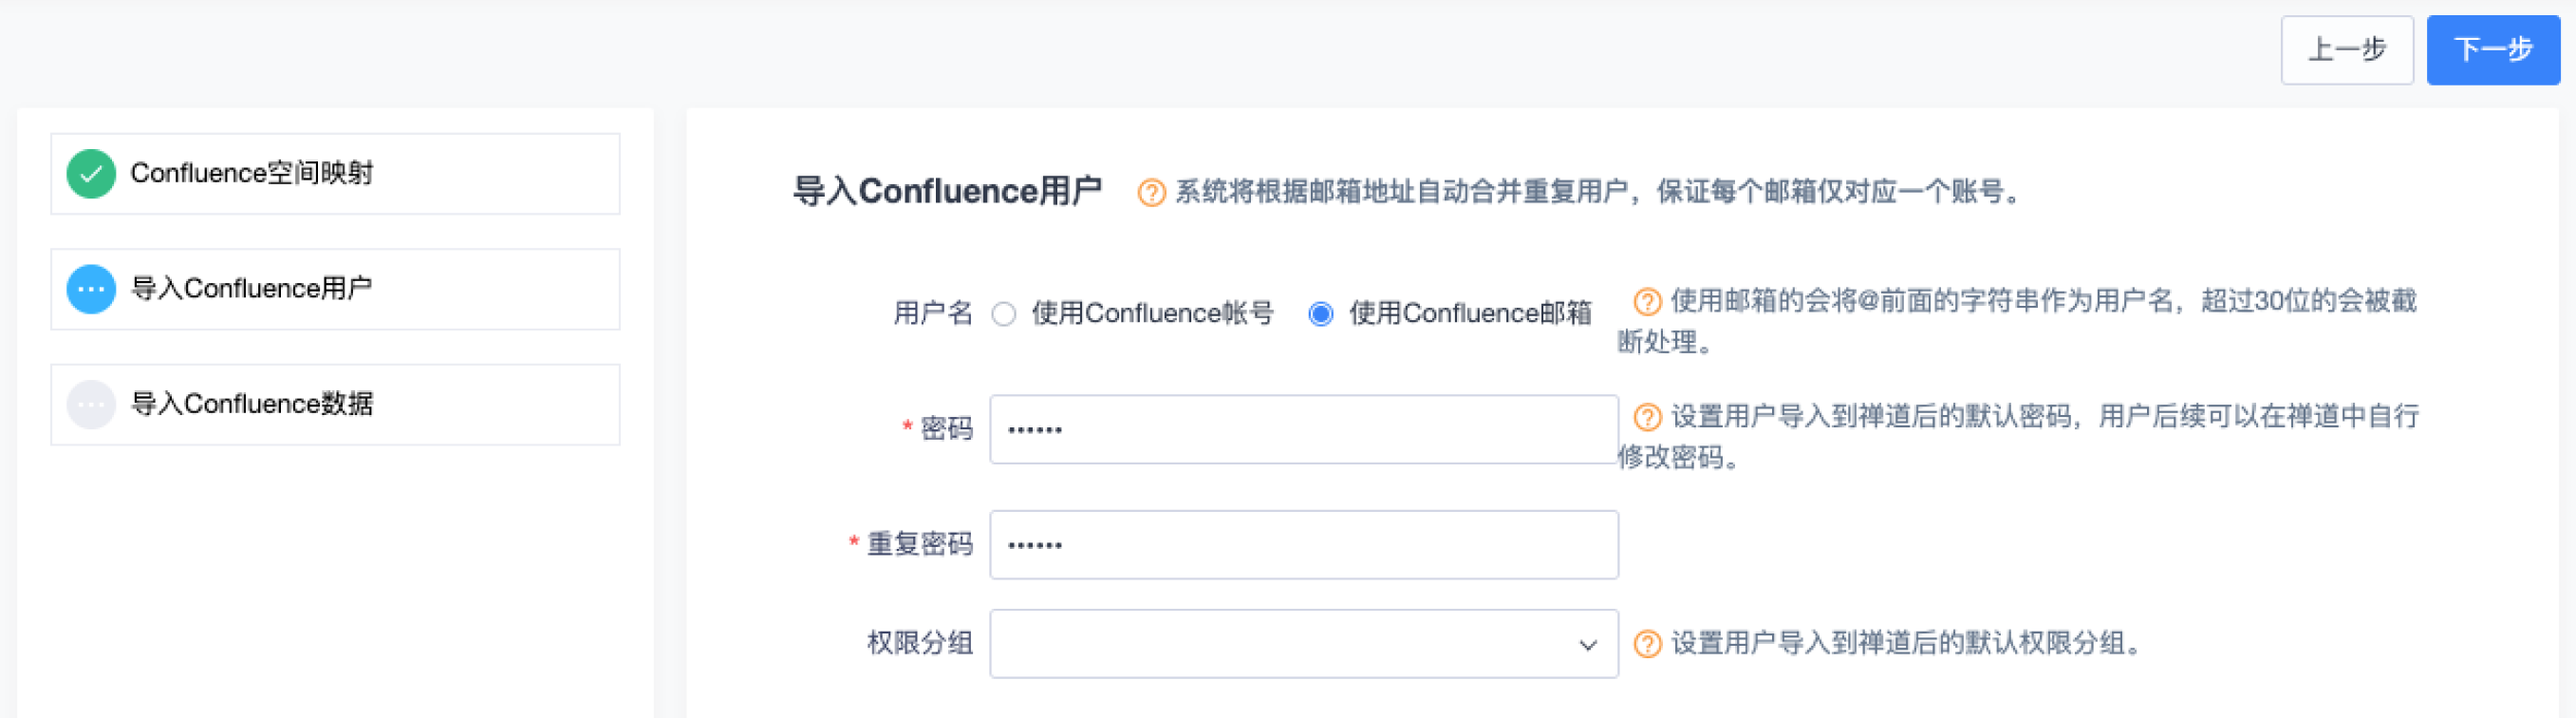The height and width of the screenshot is (718, 2576).
Task: Focus the 密码 input field
Action: (x=1302, y=430)
